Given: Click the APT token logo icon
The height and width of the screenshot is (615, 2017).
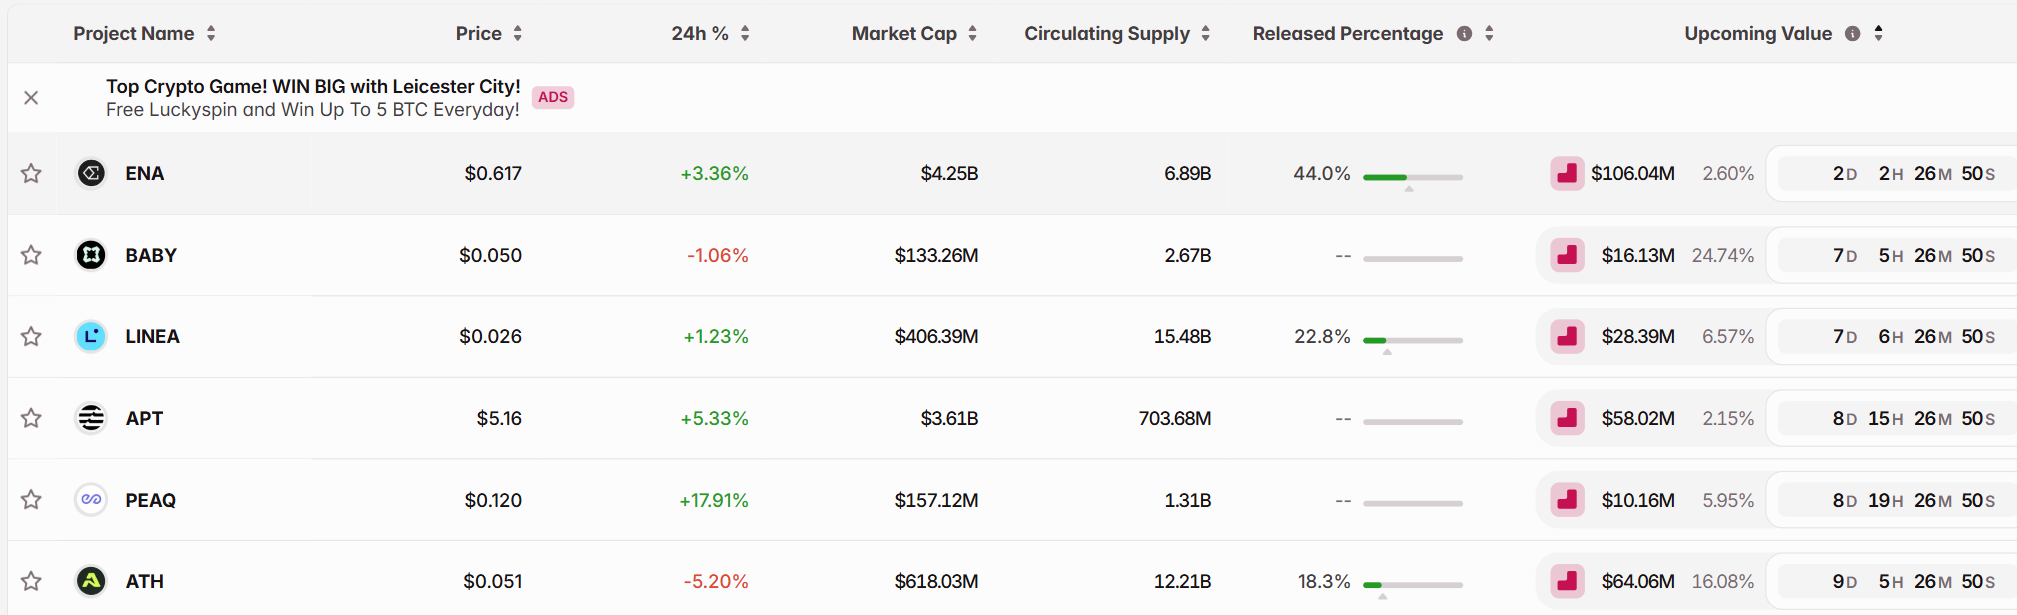Looking at the screenshot, I should coord(91,418).
